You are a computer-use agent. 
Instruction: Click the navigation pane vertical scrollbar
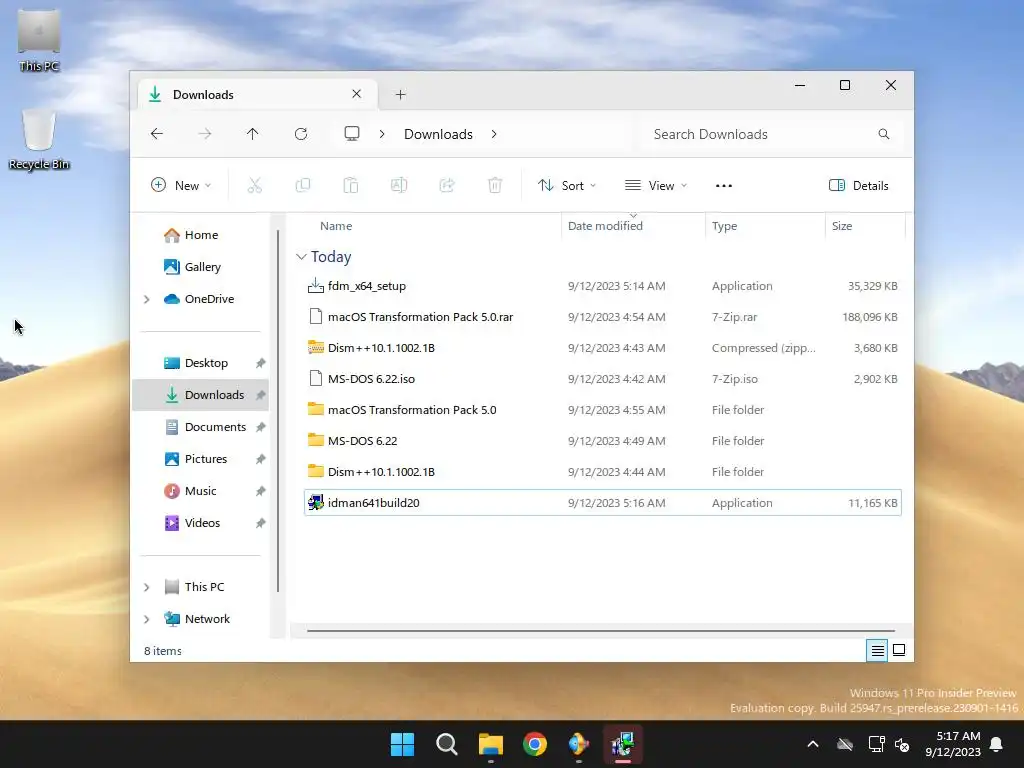tap(278, 410)
